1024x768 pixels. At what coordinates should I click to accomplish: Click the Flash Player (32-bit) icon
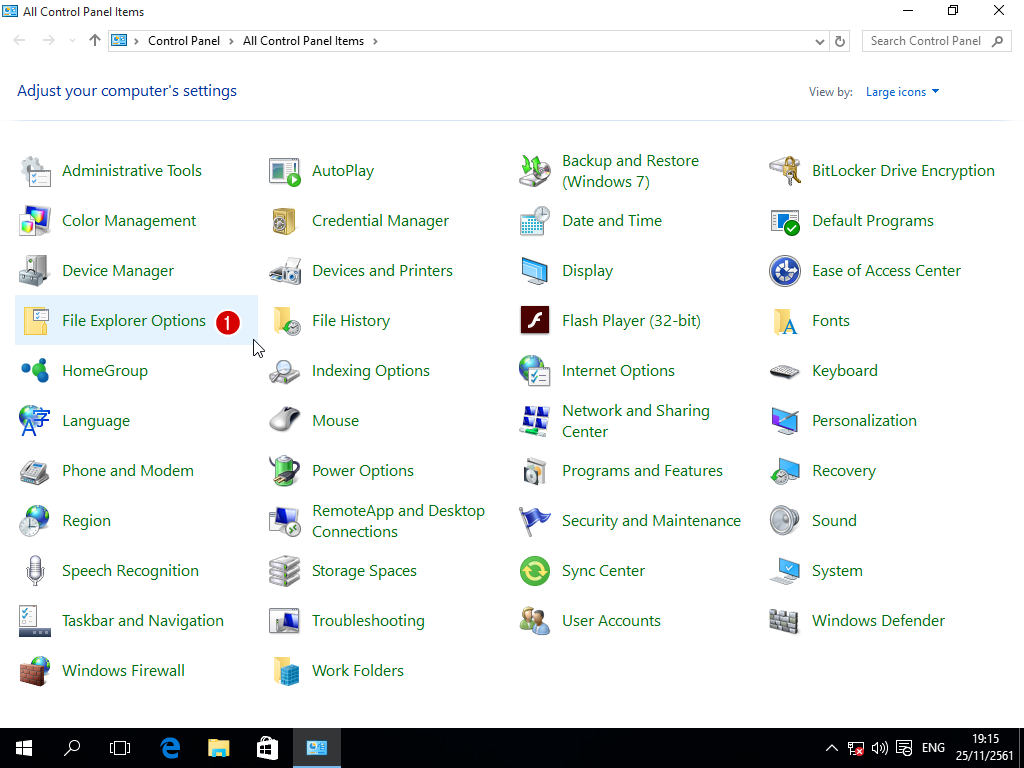(535, 321)
